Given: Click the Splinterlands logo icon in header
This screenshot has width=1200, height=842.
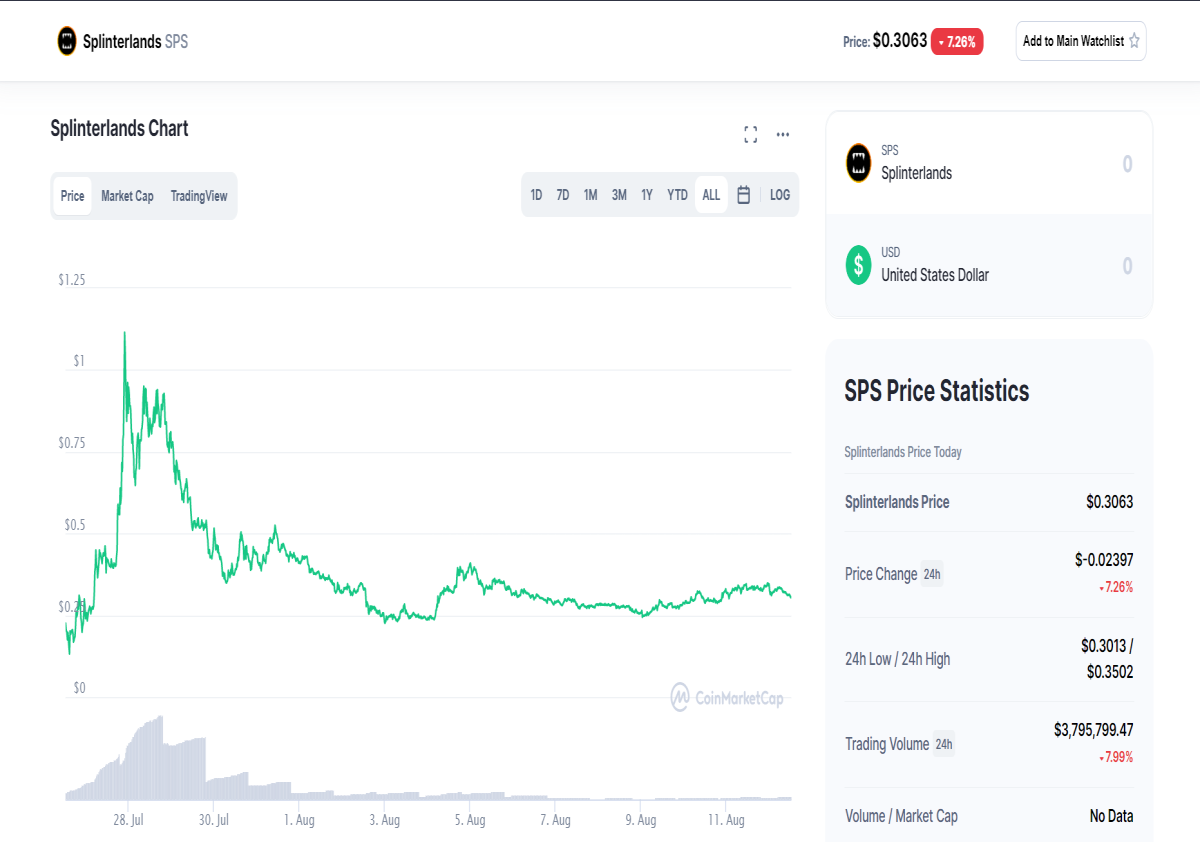Looking at the screenshot, I should [x=67, y=41].
